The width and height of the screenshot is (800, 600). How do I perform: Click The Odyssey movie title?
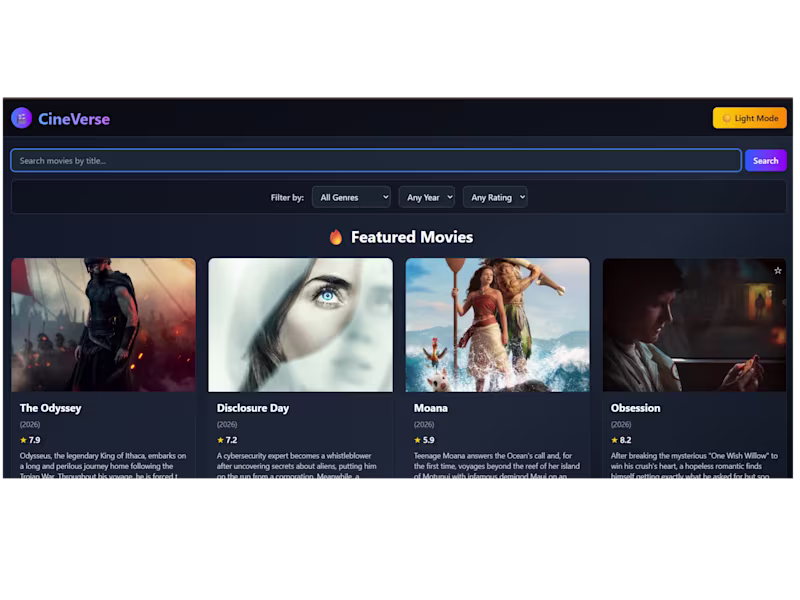tap(51, 408)
